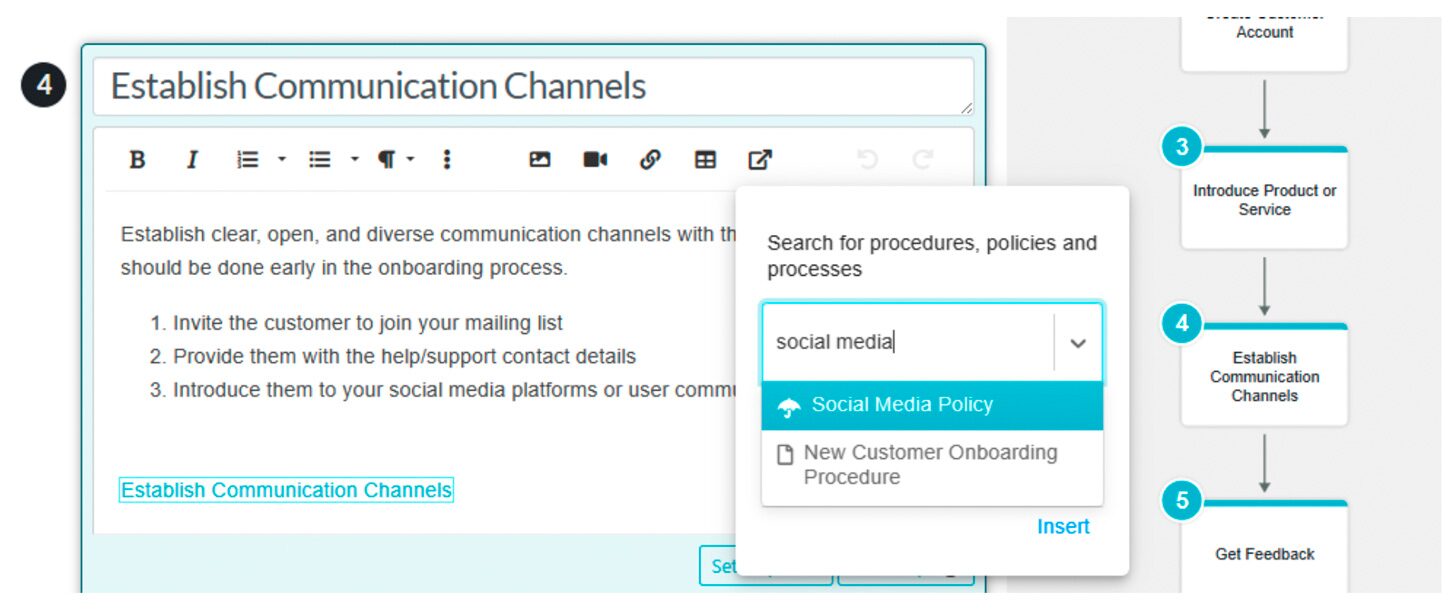Open the paragraph format dropdown arrow
This screenshot has height=609, width=1450.
tap(409, 158)
